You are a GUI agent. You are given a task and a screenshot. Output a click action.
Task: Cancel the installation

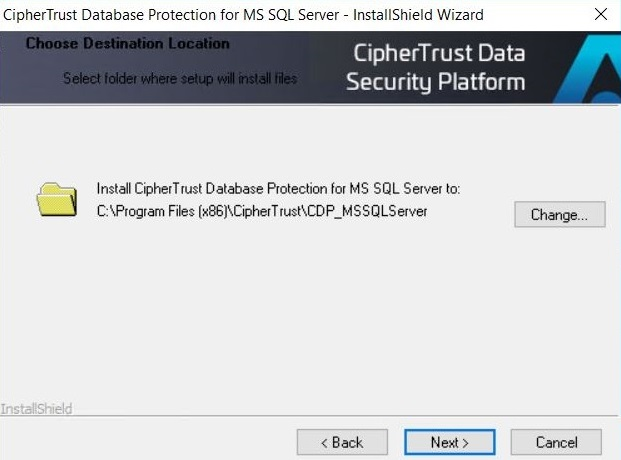click(556, 442)
